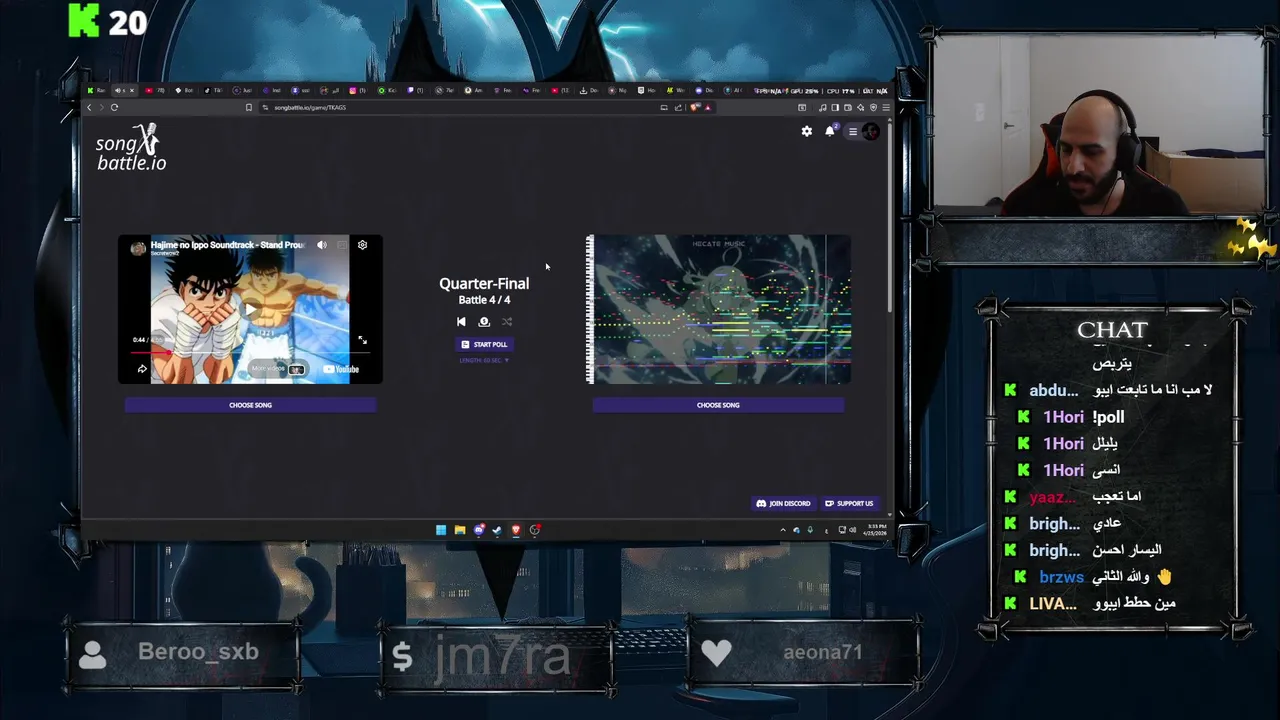Open Discord from taskbar

click(479, 530)
